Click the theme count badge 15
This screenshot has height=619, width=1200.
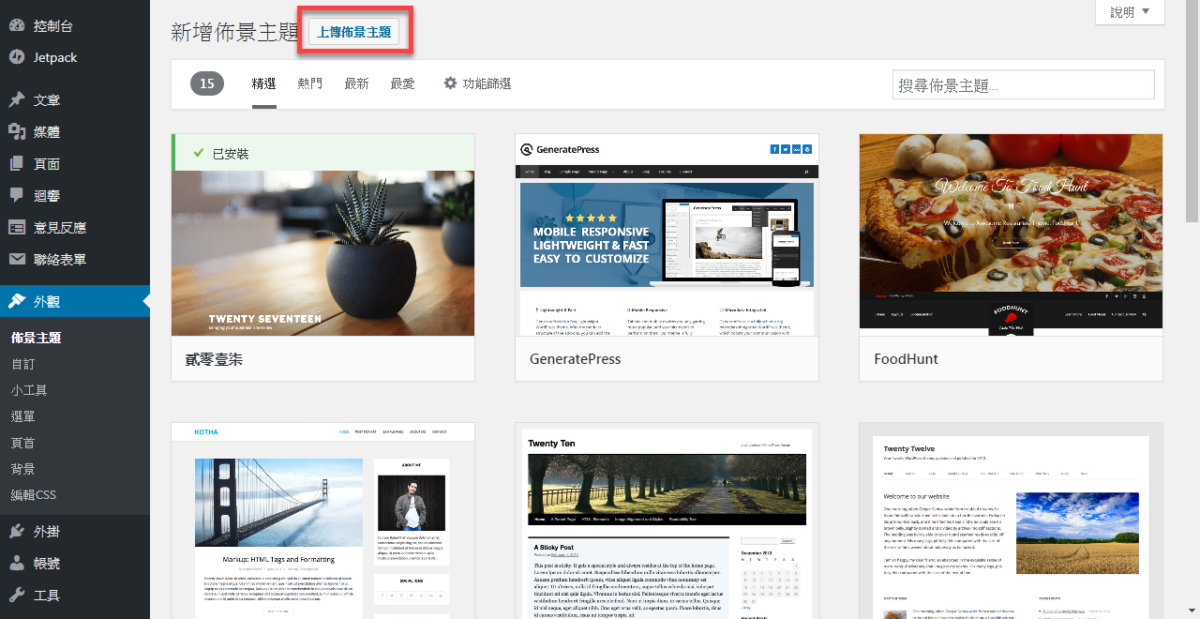click(207, 84)
